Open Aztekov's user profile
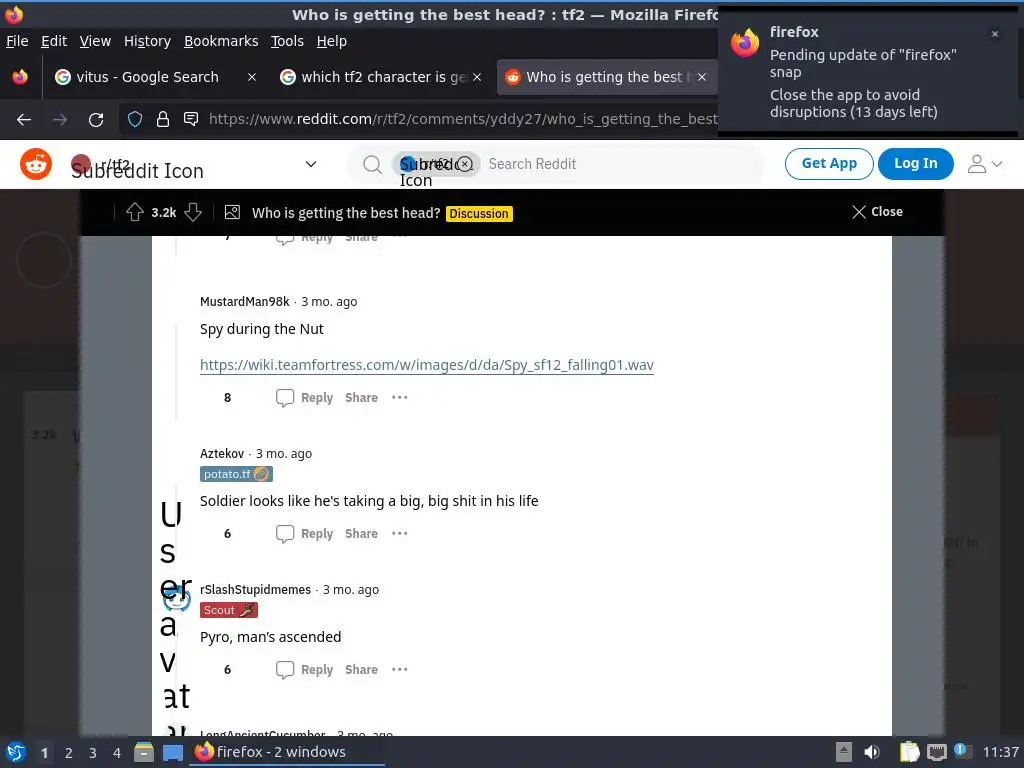Viewport: 1024px width, 768px height. point(222,453)
